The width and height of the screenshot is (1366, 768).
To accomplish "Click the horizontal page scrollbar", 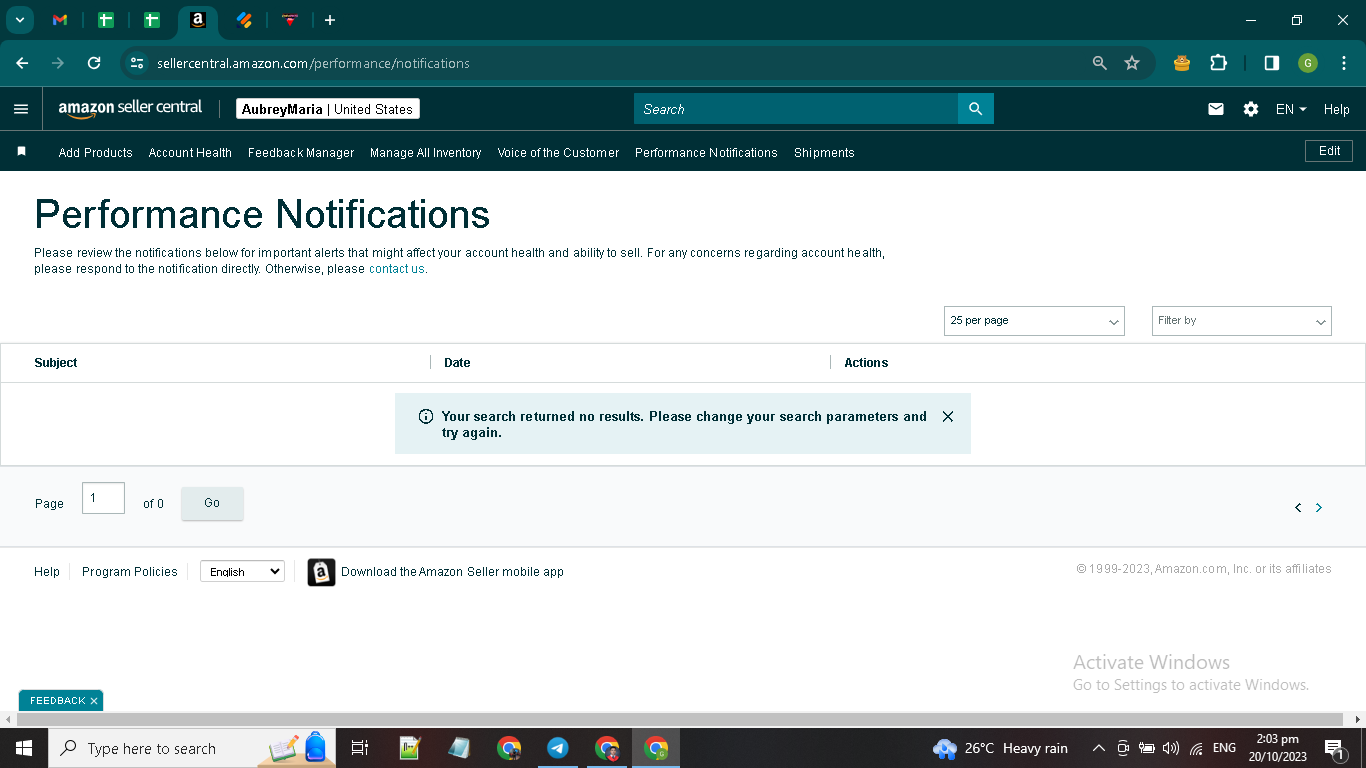I will (x=680, y=719).
